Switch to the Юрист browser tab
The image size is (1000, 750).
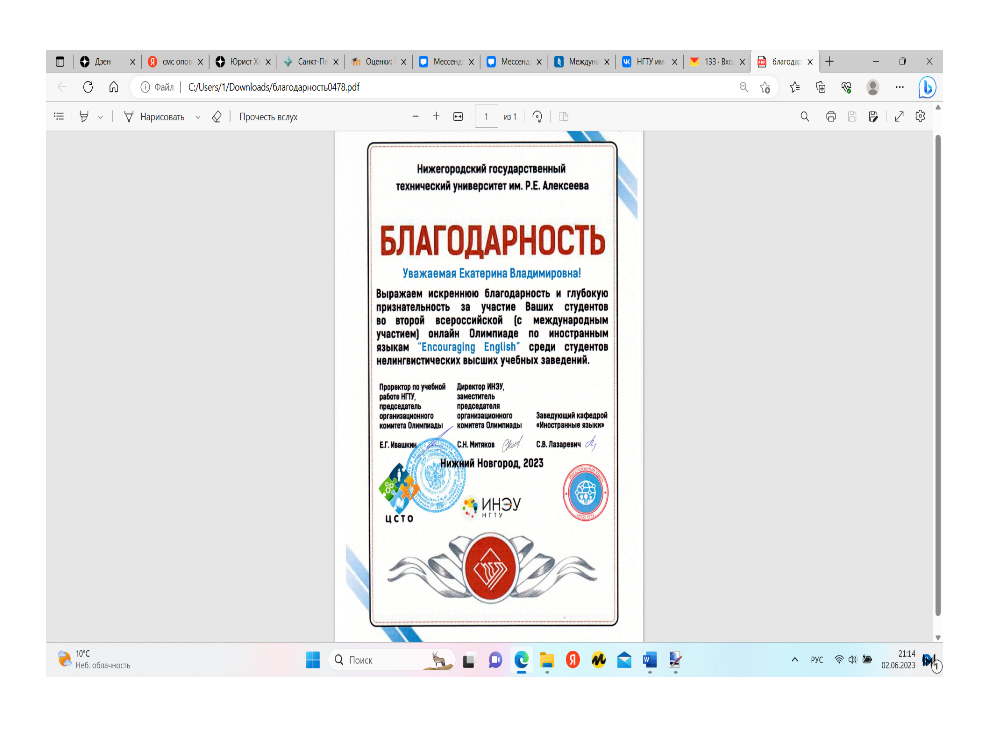click(240, 61)
